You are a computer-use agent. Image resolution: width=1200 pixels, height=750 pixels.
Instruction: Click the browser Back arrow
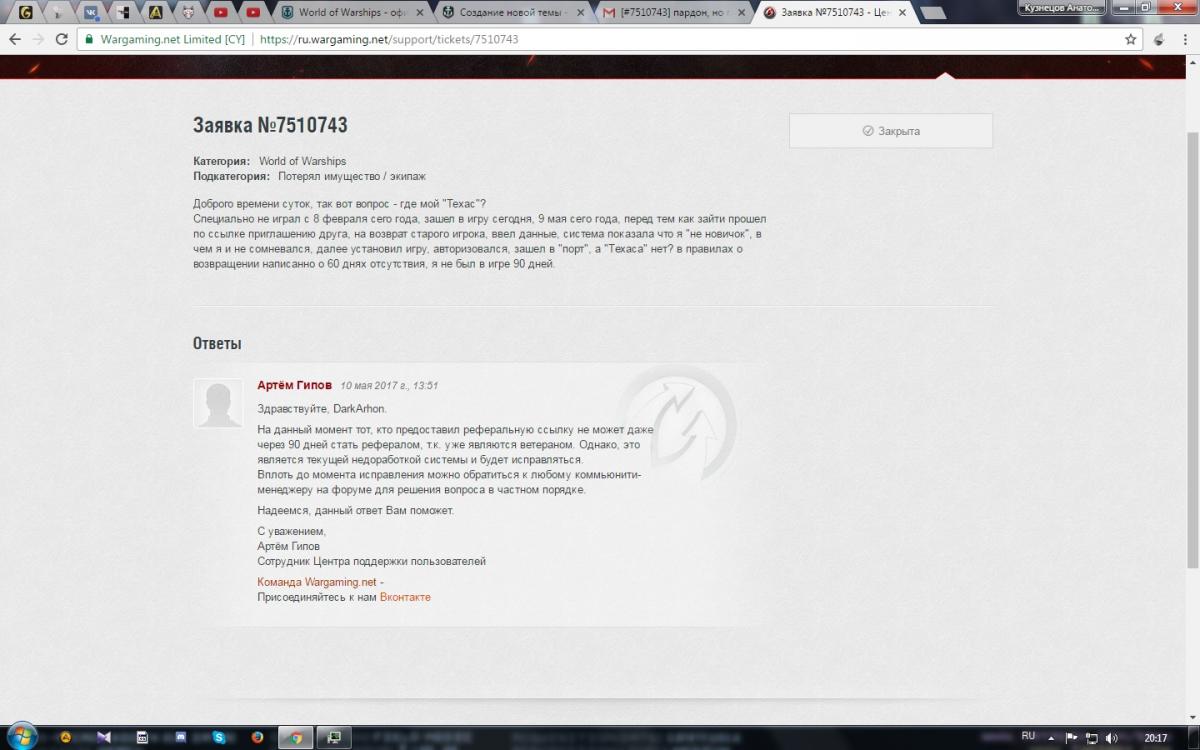[x=15, y=40]
